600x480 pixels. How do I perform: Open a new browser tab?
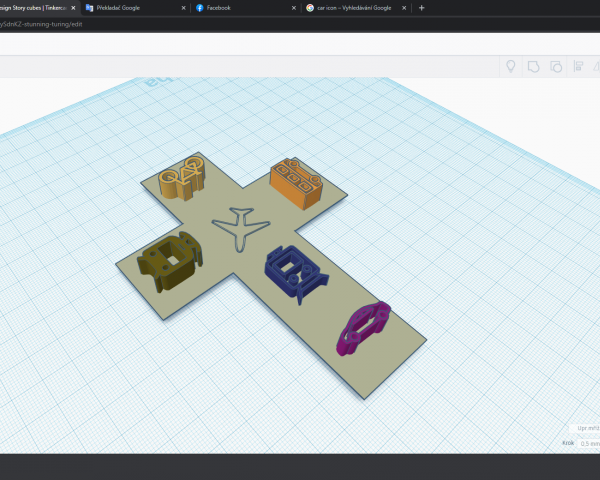click(x=421, y=7)
